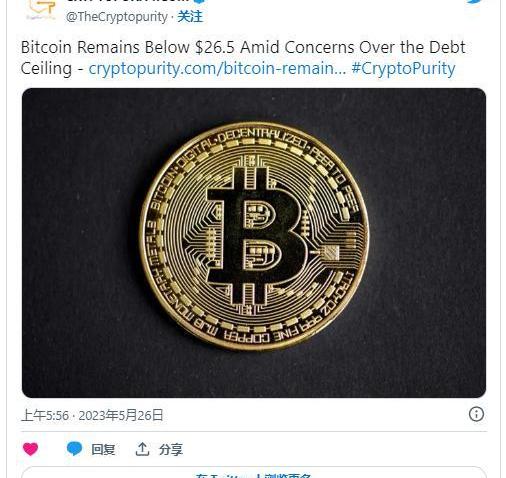Click the browse more on Twitter button at bottom
This screenshot has width=506, height=478.
click(x=253, y=474)
